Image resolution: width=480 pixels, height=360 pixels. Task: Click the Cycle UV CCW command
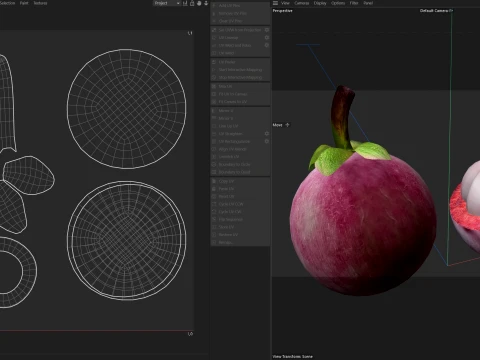click(231, 204)
